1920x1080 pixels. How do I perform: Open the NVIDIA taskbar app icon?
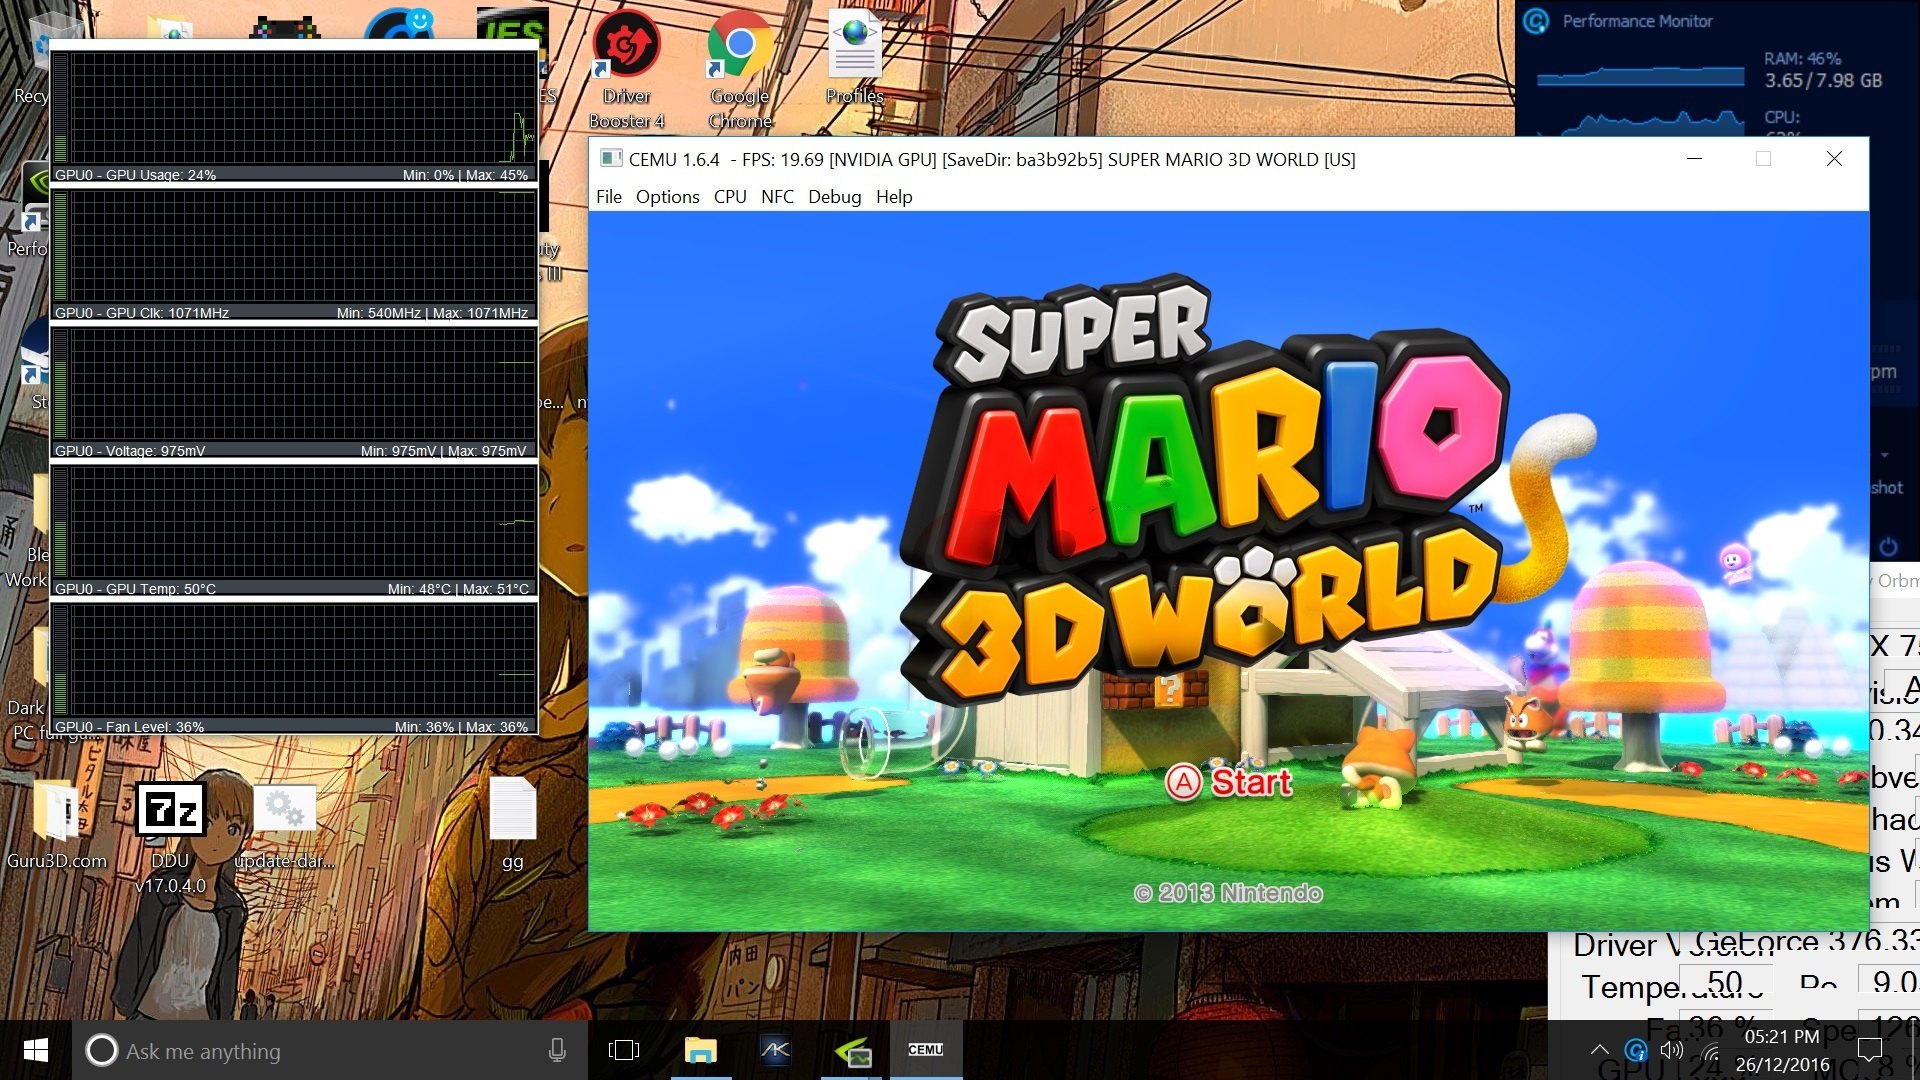[852, 1050]
